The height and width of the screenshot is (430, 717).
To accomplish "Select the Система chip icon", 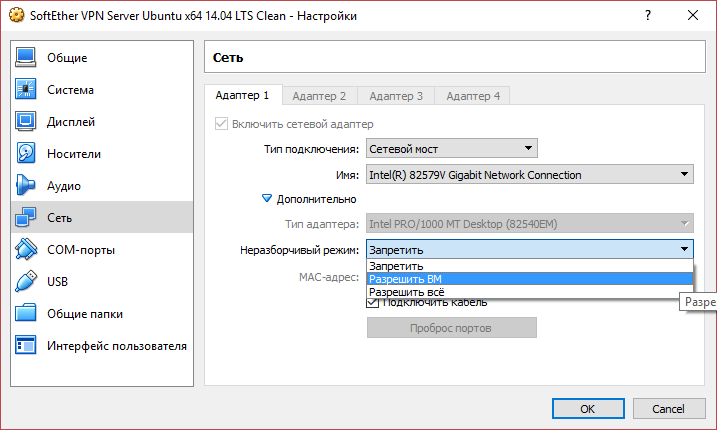I will [x=26, y=90].
